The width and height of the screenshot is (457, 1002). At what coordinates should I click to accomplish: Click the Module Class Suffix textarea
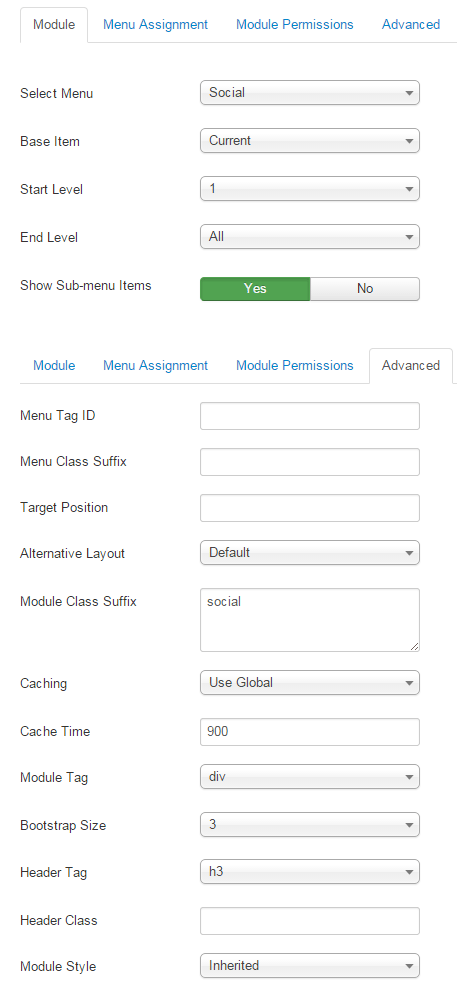[x=310, y=620]
